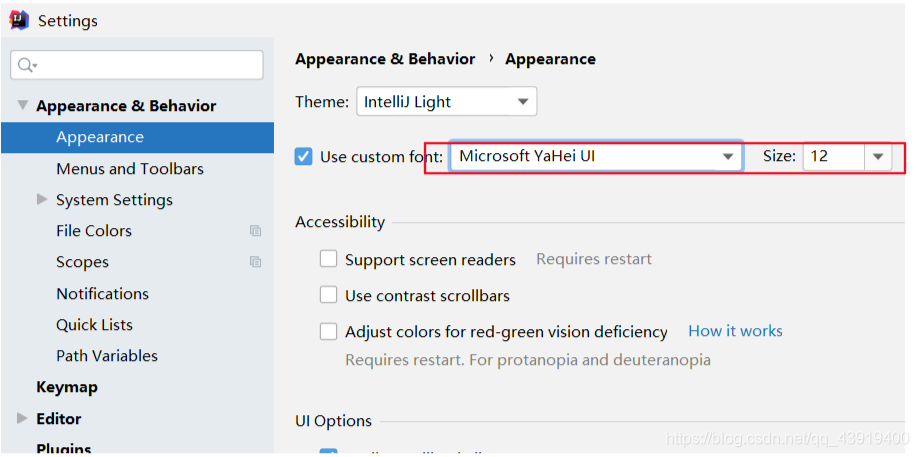The image size is (919, 457).
Task: Select Menus and Toolbars in sidebar
Action: point(130,169)
